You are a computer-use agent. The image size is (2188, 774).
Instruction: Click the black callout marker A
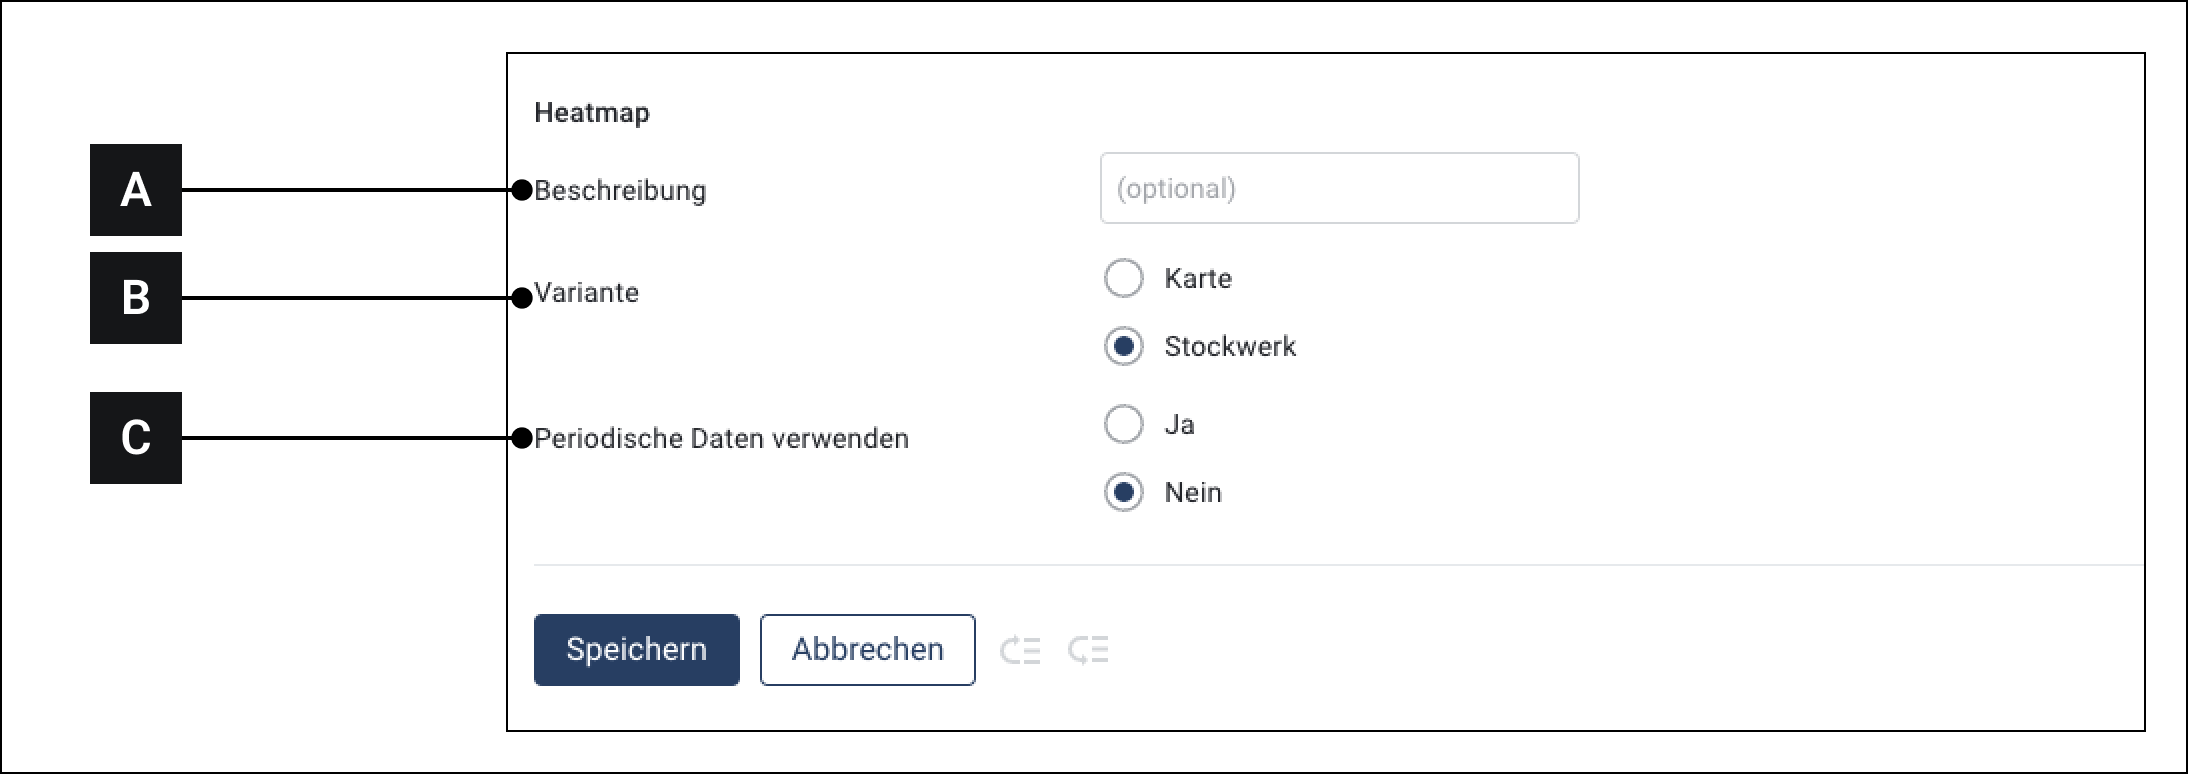136,190
